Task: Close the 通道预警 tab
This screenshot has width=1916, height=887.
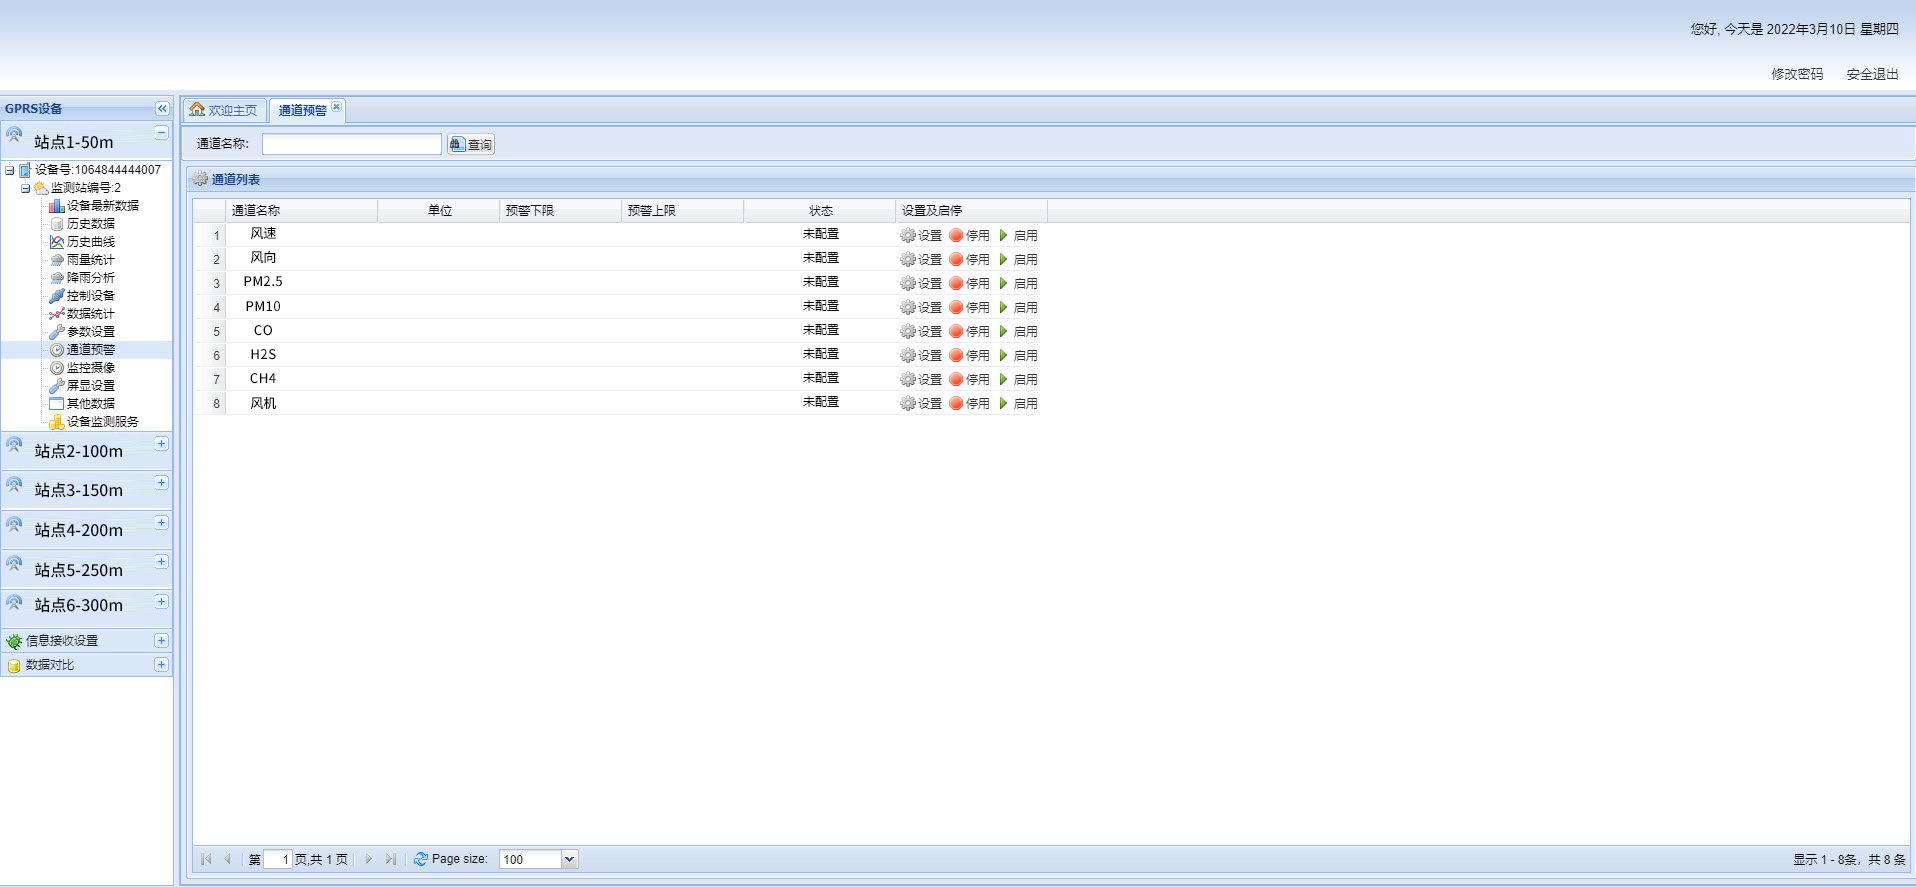Action: (x=337, y=107)
